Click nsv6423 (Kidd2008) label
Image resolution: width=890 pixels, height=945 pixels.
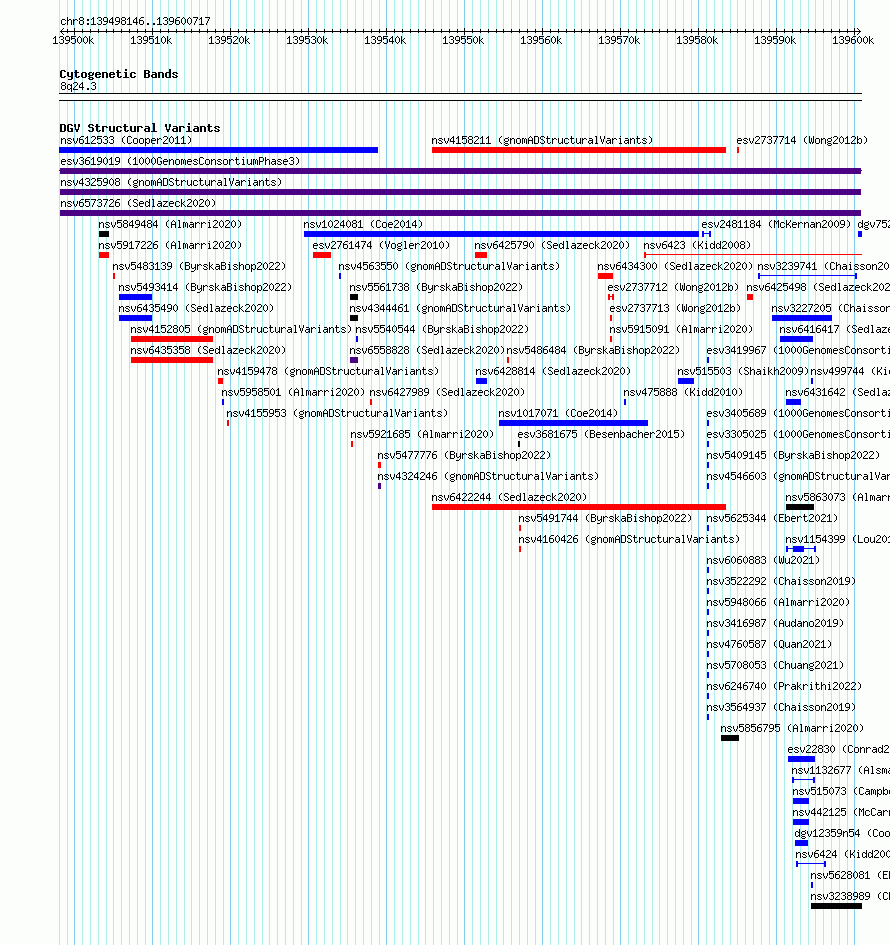[x=697, y=245]
